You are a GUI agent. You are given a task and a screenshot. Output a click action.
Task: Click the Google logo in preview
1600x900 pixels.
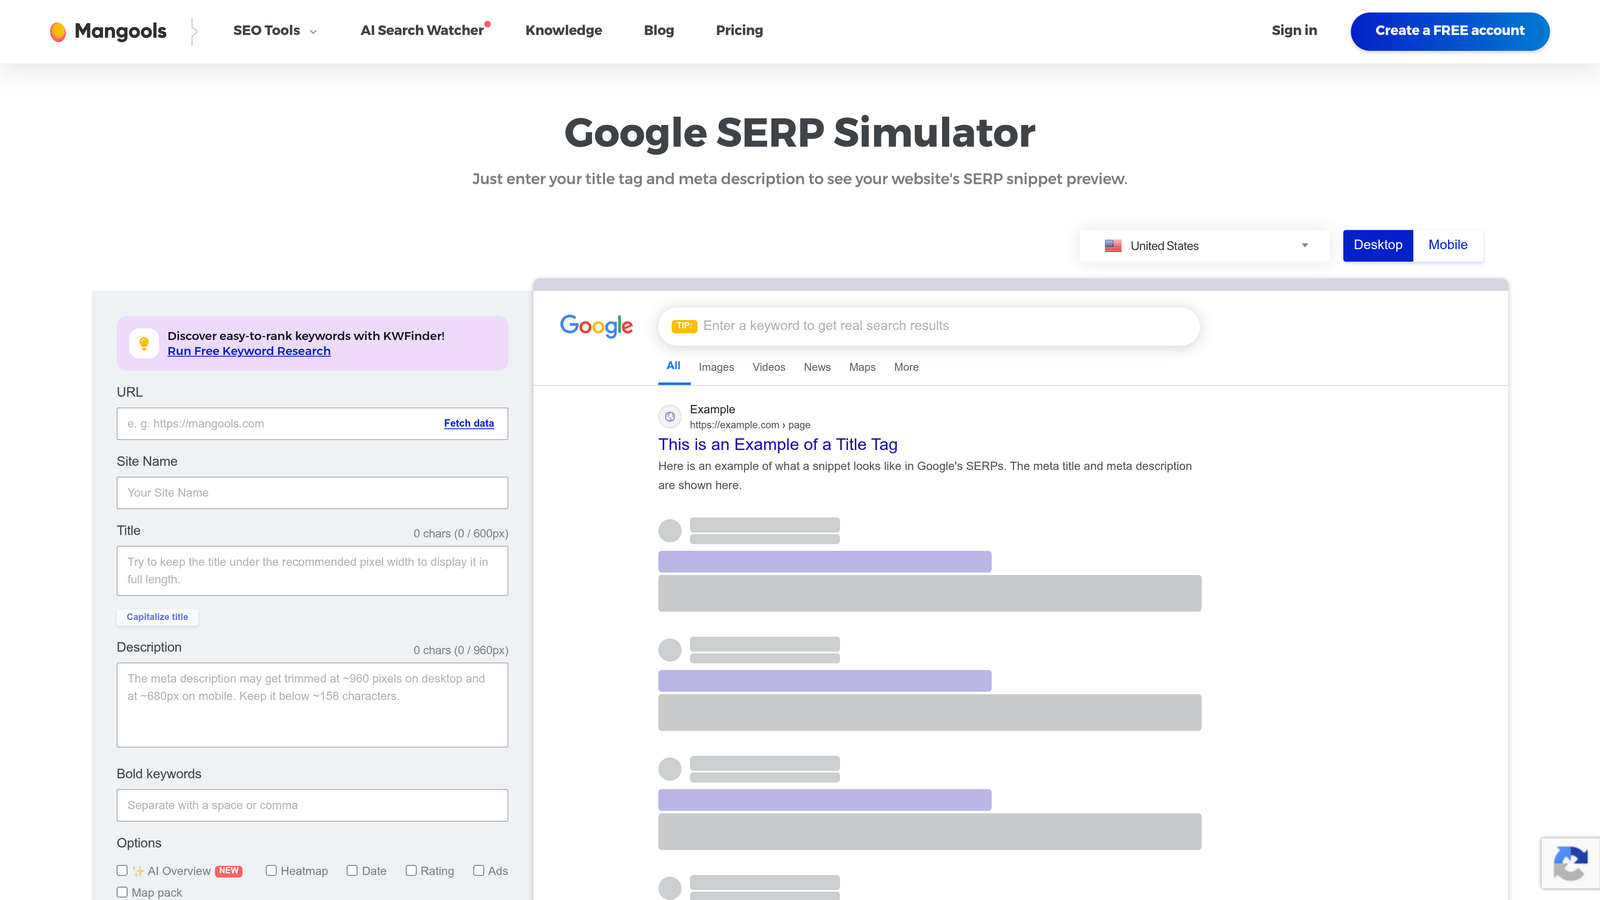coord(597,326)
